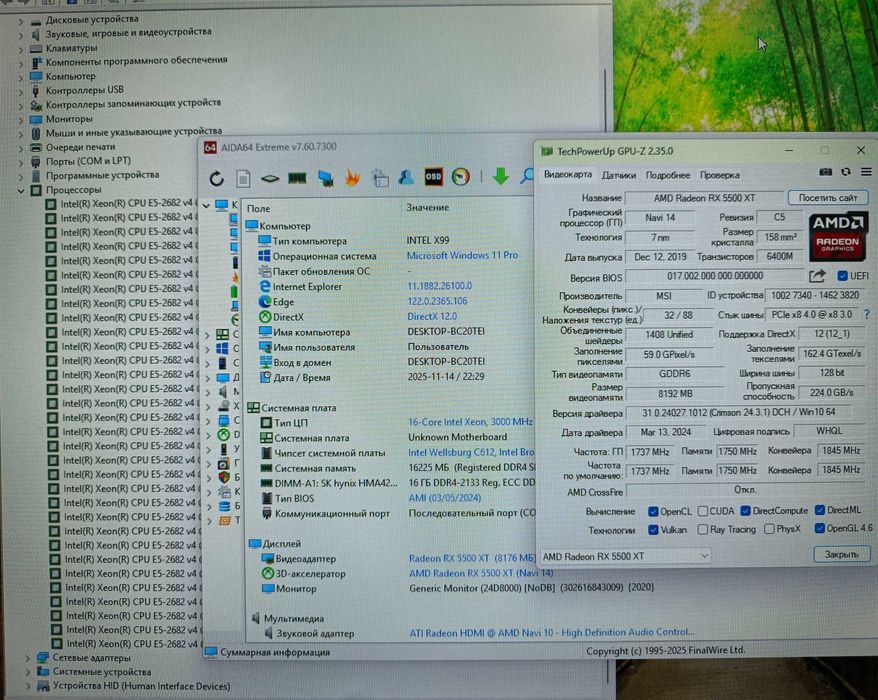The height and width of the screenshot is (700, 878).
Task: Click Internet Explorer row icon in AIDA64
Action: tap(265, 286)
